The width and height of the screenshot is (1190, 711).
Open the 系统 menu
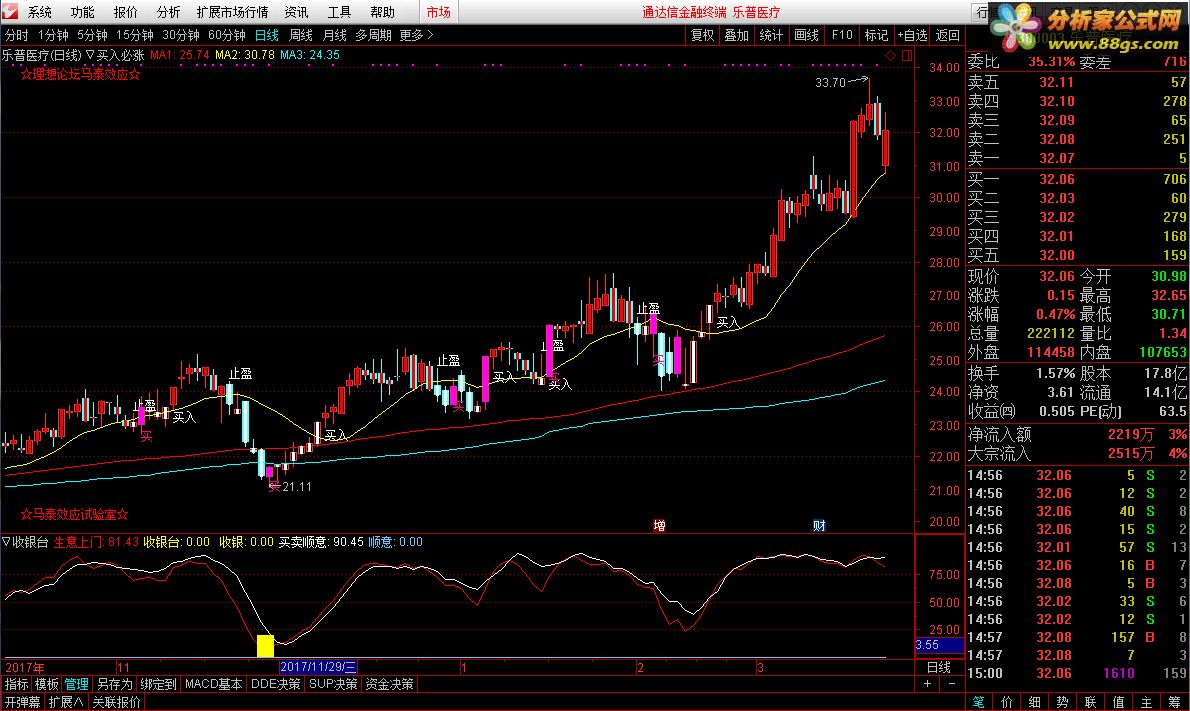[x=39, y=12]
